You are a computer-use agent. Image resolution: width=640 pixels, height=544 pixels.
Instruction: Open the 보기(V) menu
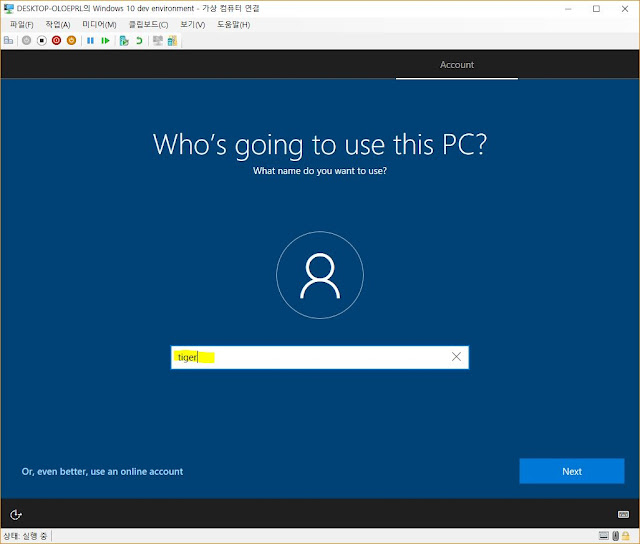(193, 24)
